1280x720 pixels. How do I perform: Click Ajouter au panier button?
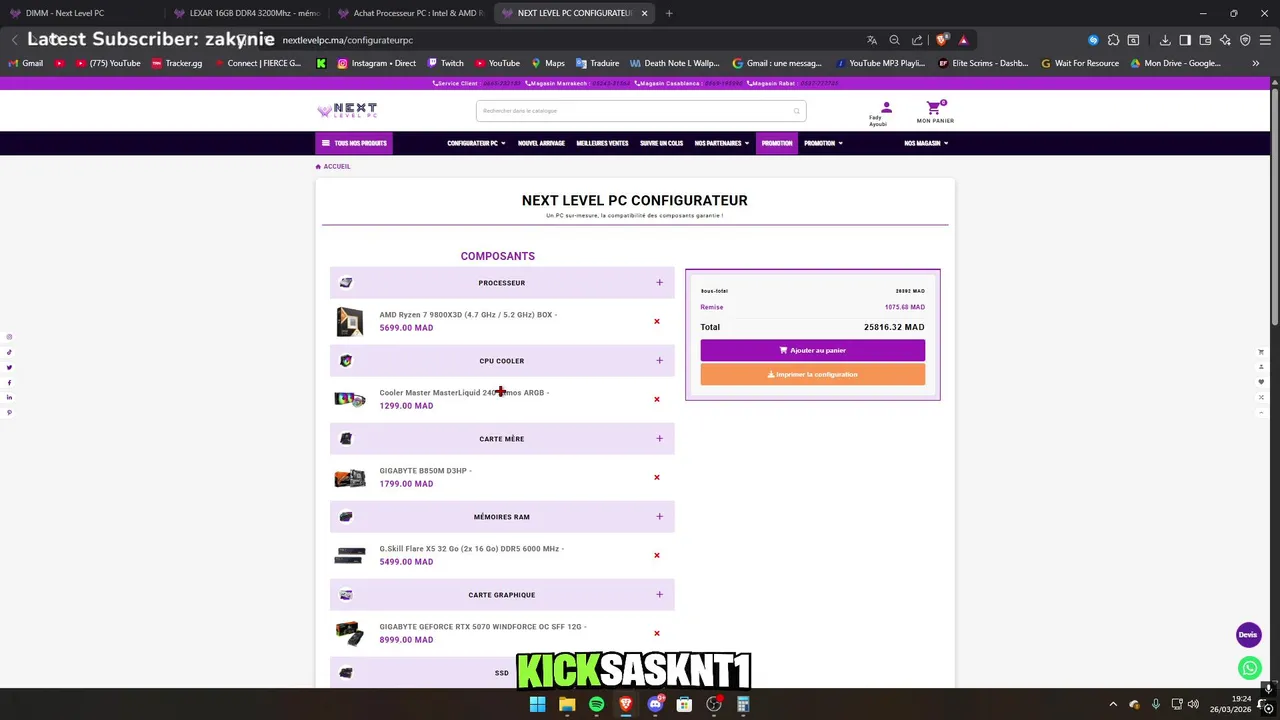point(812,350)
